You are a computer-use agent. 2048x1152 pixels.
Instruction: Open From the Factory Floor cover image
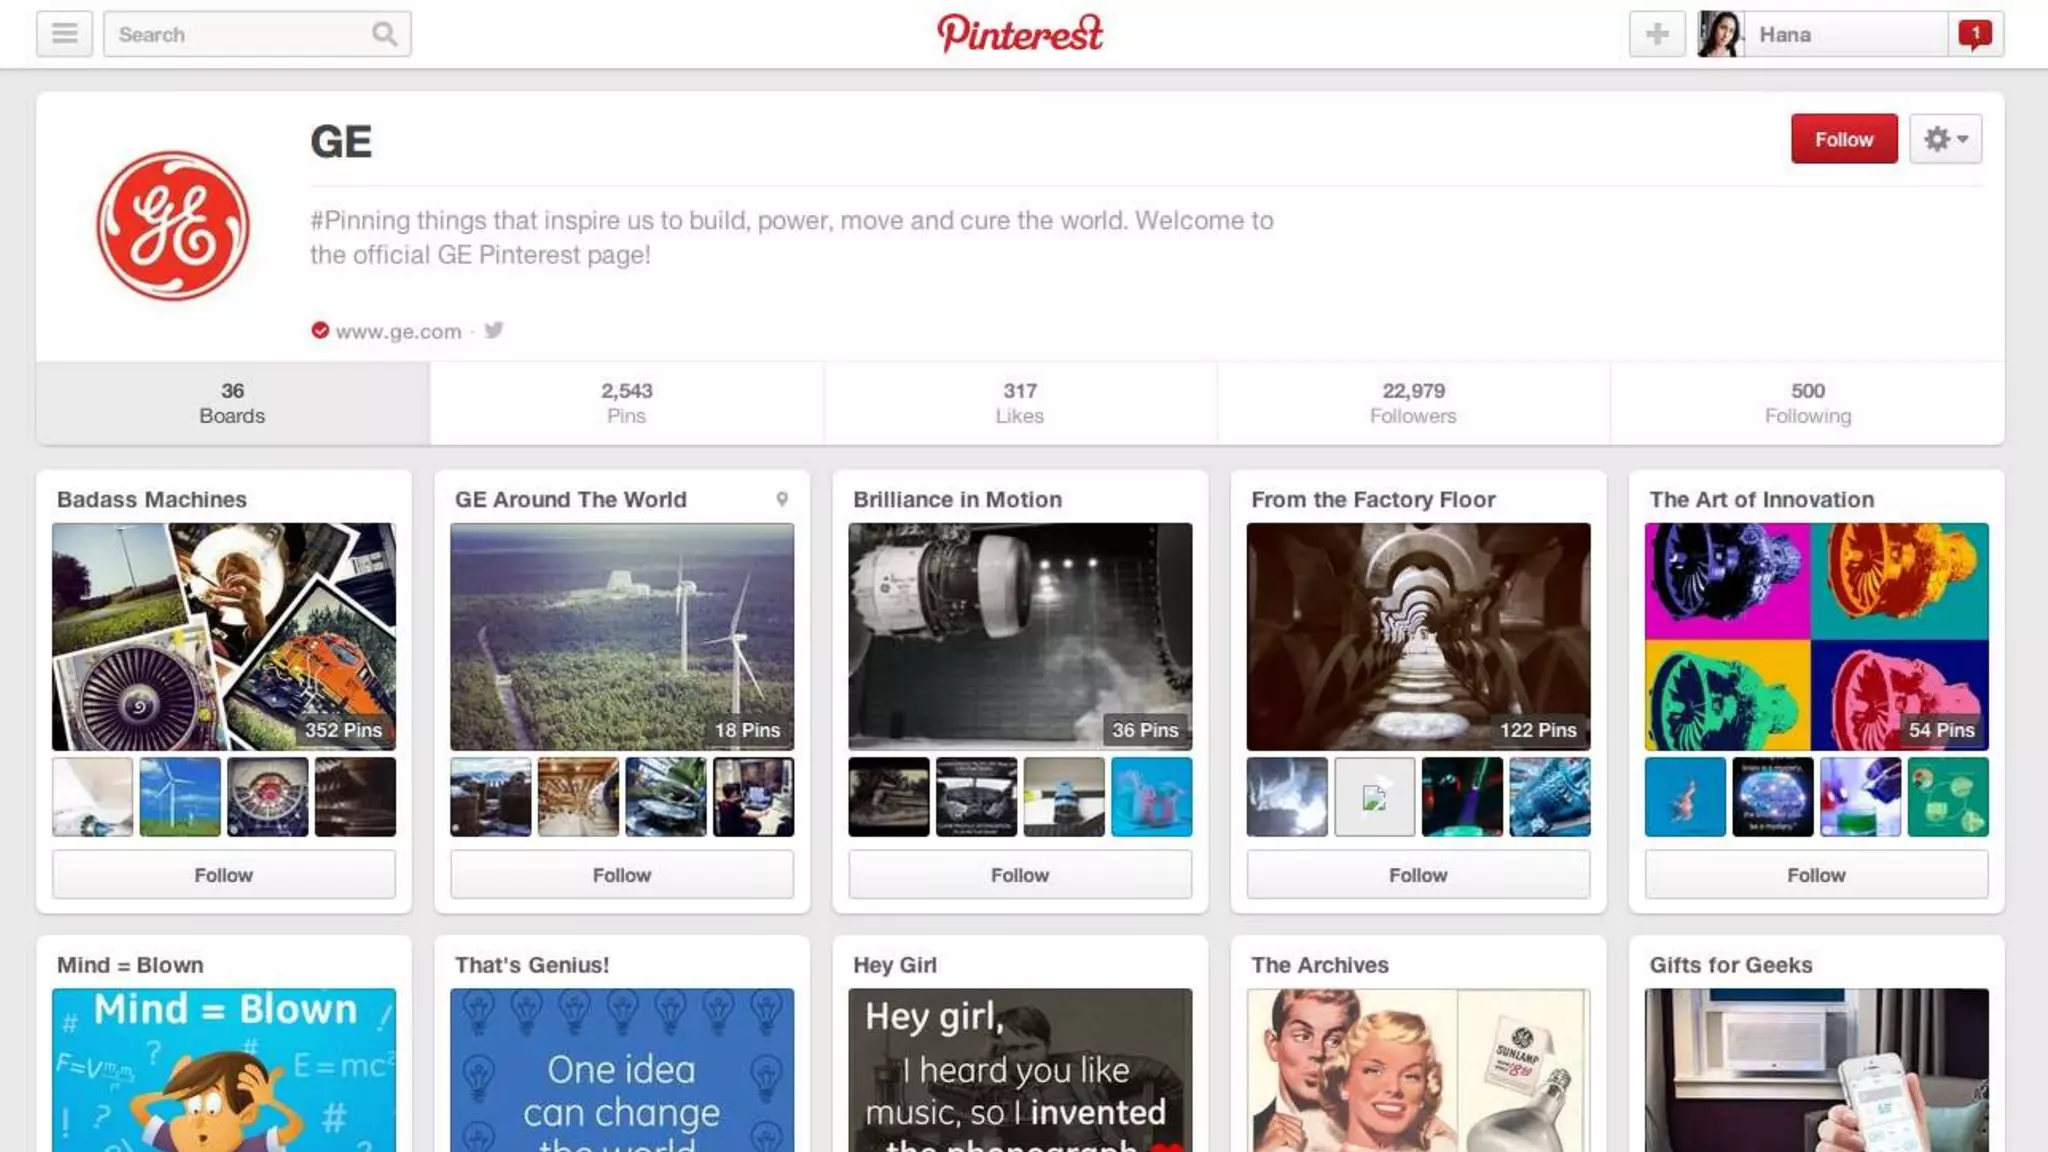(1418, 637)
